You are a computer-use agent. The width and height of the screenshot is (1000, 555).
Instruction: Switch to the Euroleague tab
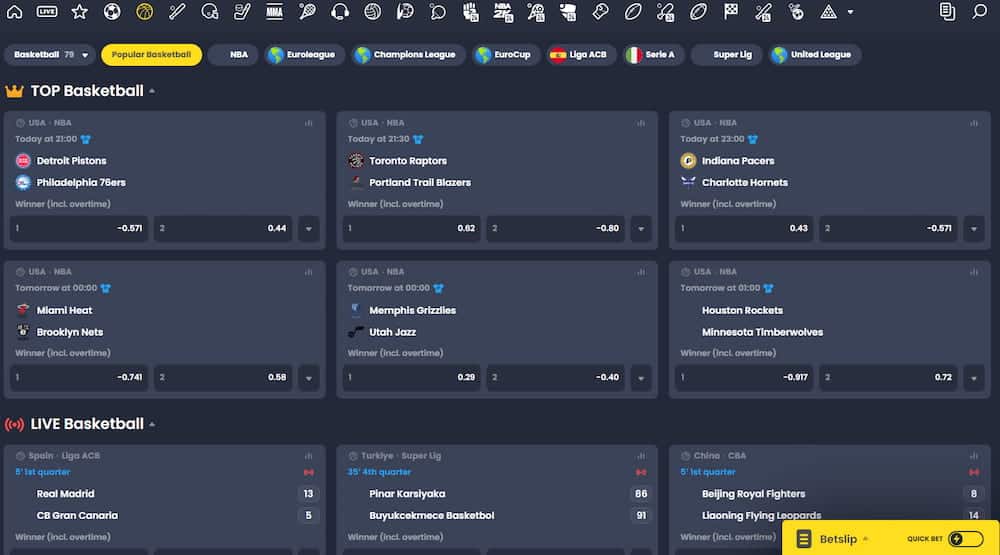point(304,55)
